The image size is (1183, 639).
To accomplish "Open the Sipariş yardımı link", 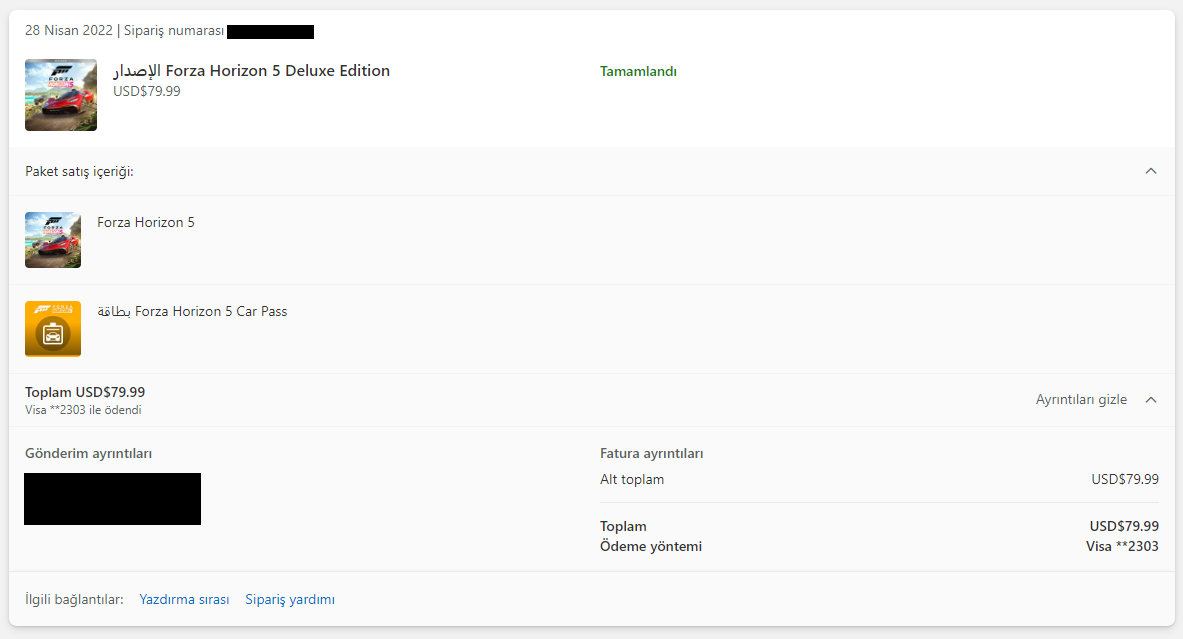I will click(x=290, y=600).
